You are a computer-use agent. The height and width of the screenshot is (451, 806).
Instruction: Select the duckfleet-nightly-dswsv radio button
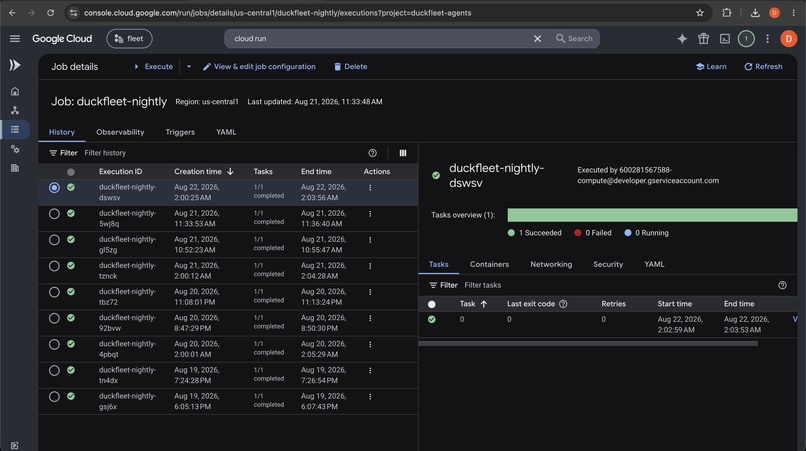pos(54,188)
